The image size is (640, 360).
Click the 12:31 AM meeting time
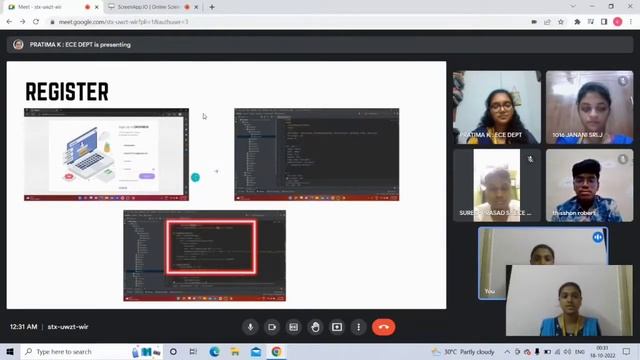click(x=23, y=327)
